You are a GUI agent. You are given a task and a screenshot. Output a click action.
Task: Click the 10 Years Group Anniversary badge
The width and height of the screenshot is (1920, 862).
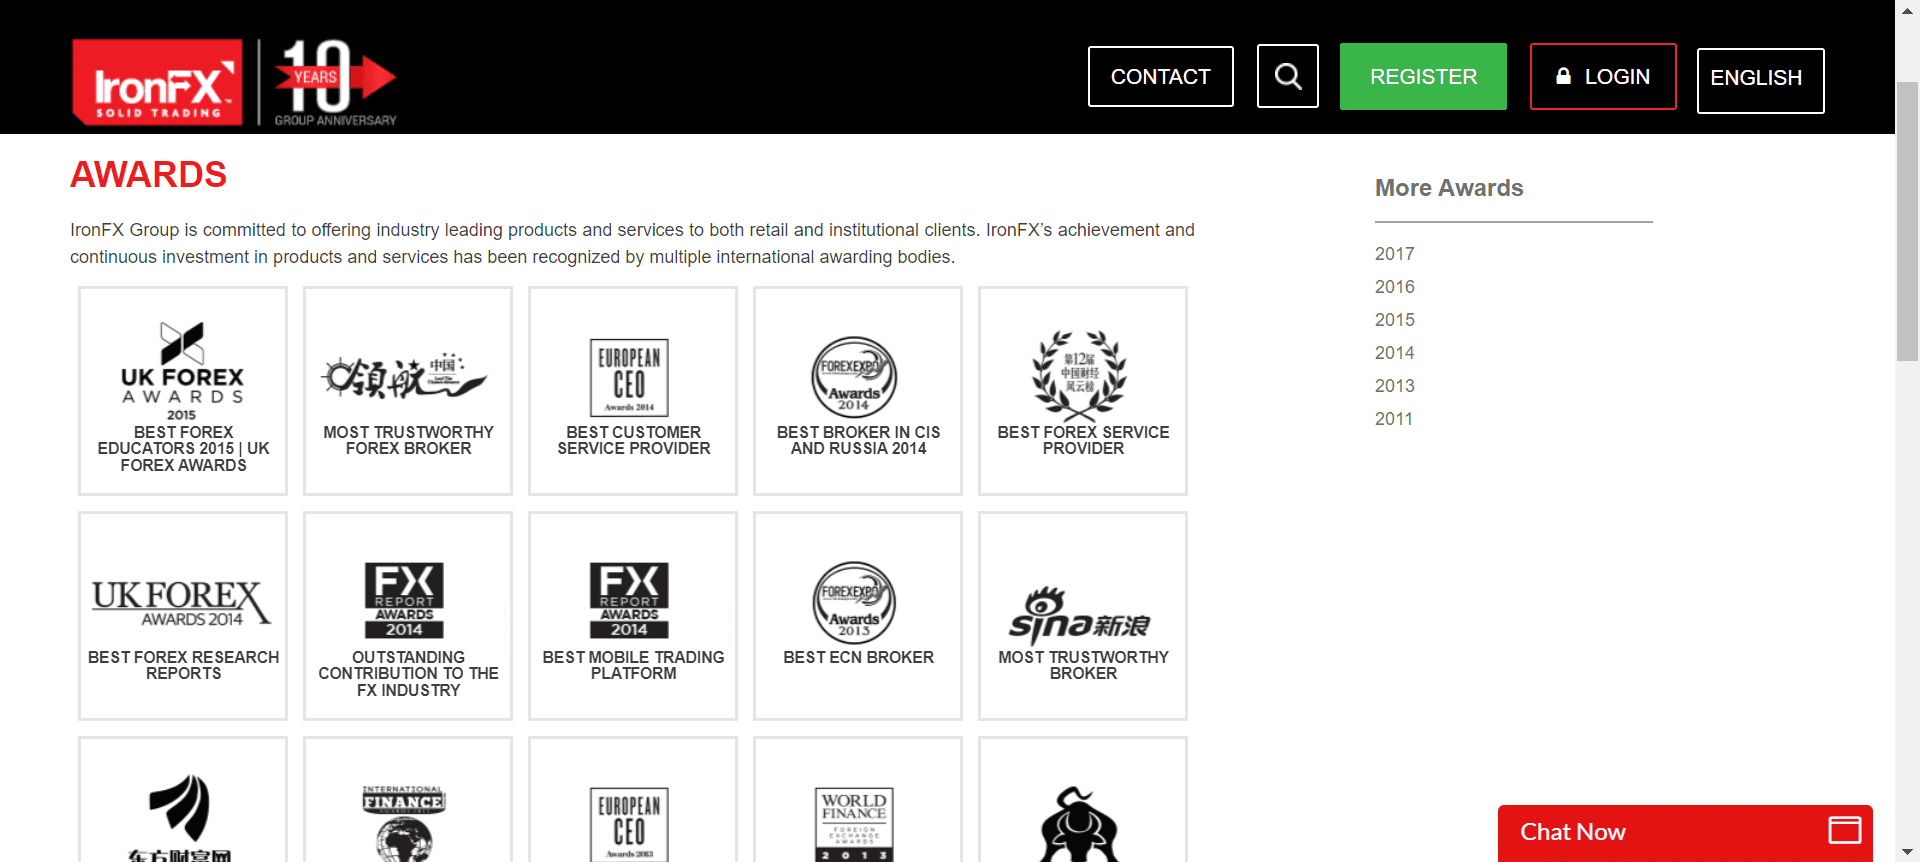click(335, 83)
